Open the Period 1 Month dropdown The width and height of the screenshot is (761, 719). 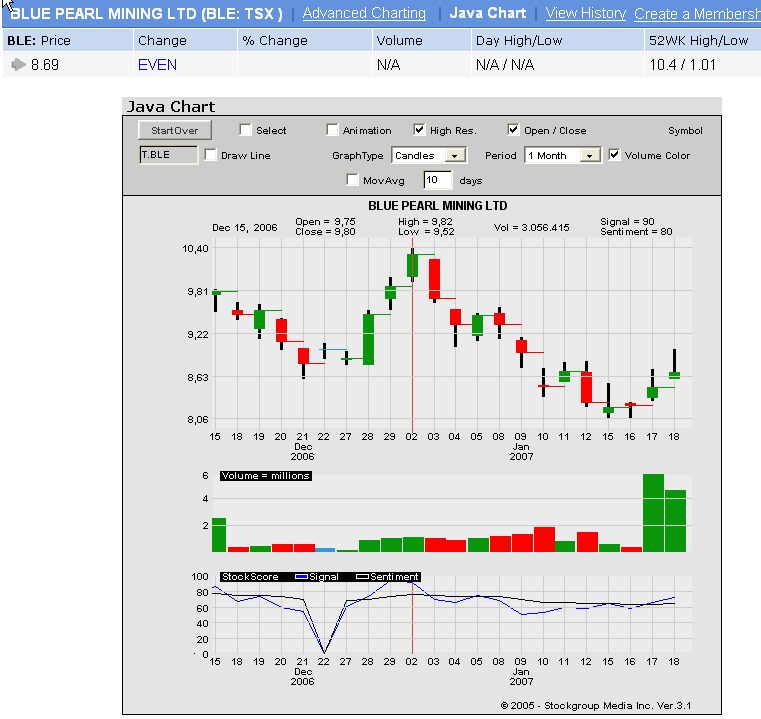click(x=563, y=155)
